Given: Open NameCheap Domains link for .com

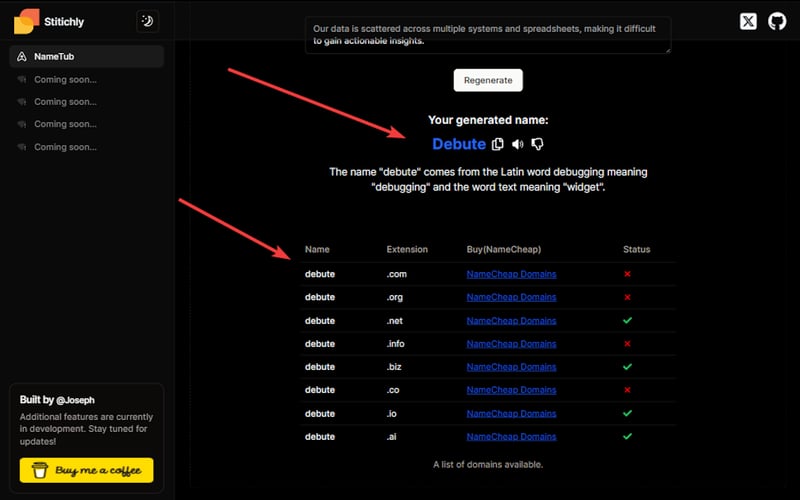Looking at the screenshot, I should coord(511,274).
